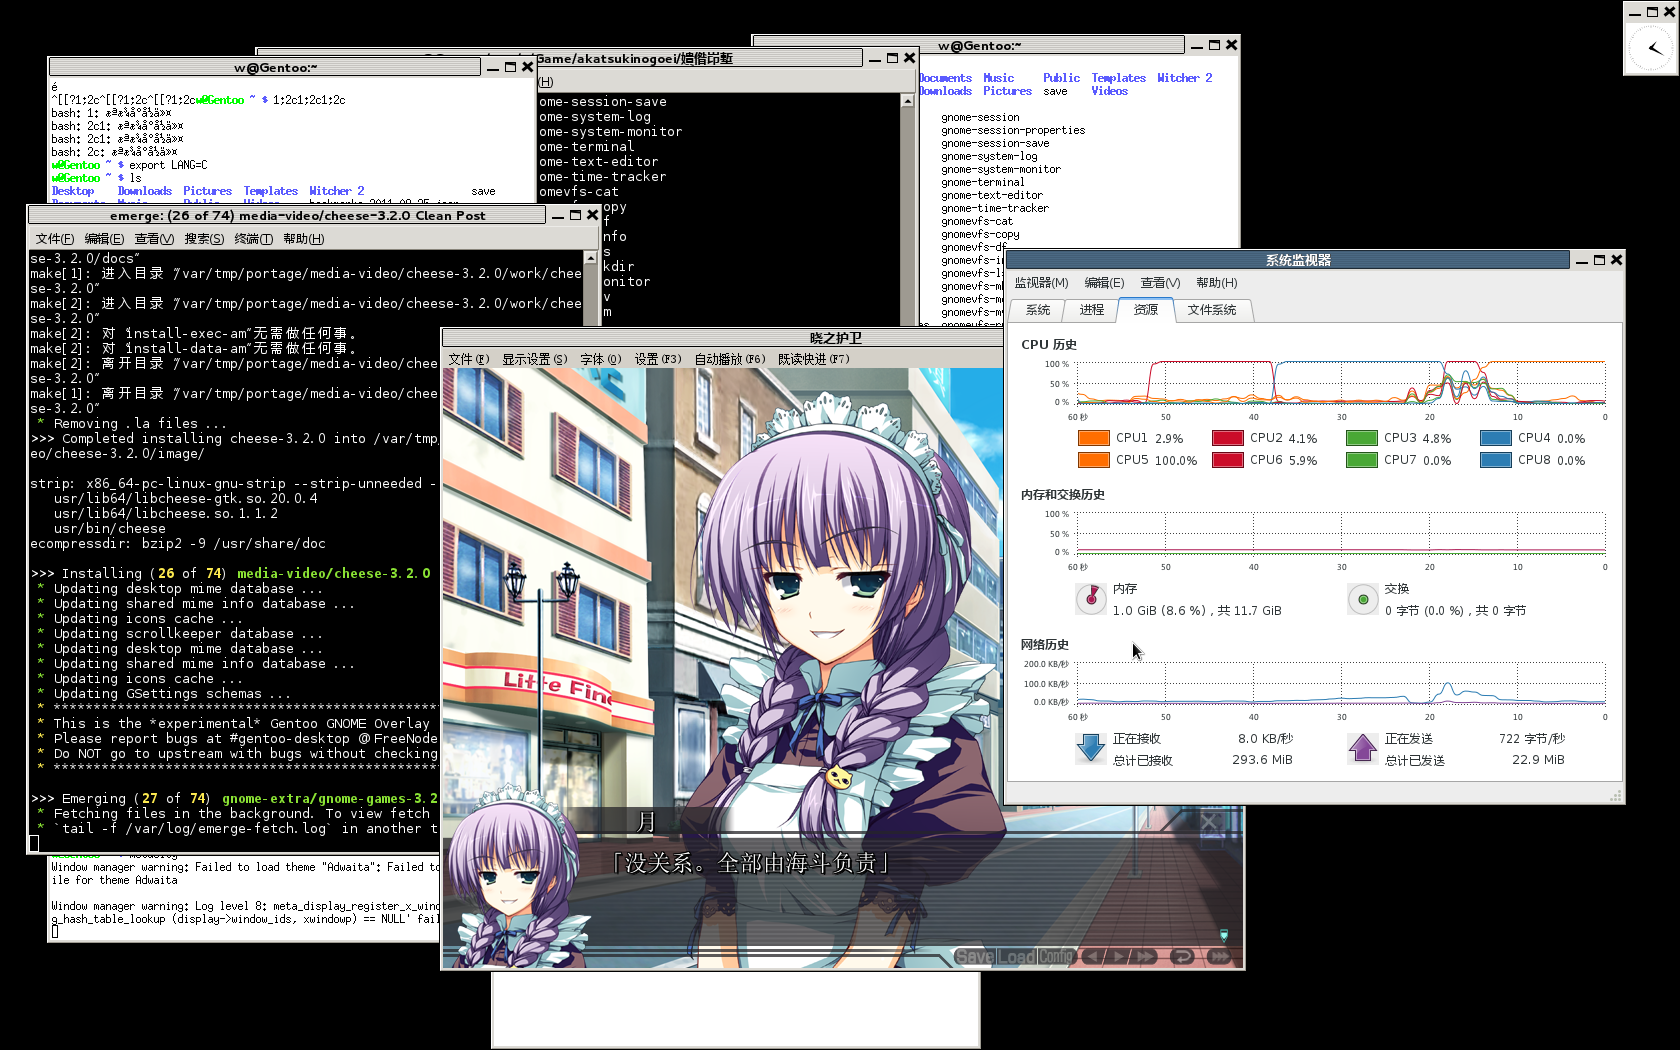Image resolution: width=1680 pixels, height=1050 pixels.
Task: Open Config in the game control bar
Action: [1055, 957]
